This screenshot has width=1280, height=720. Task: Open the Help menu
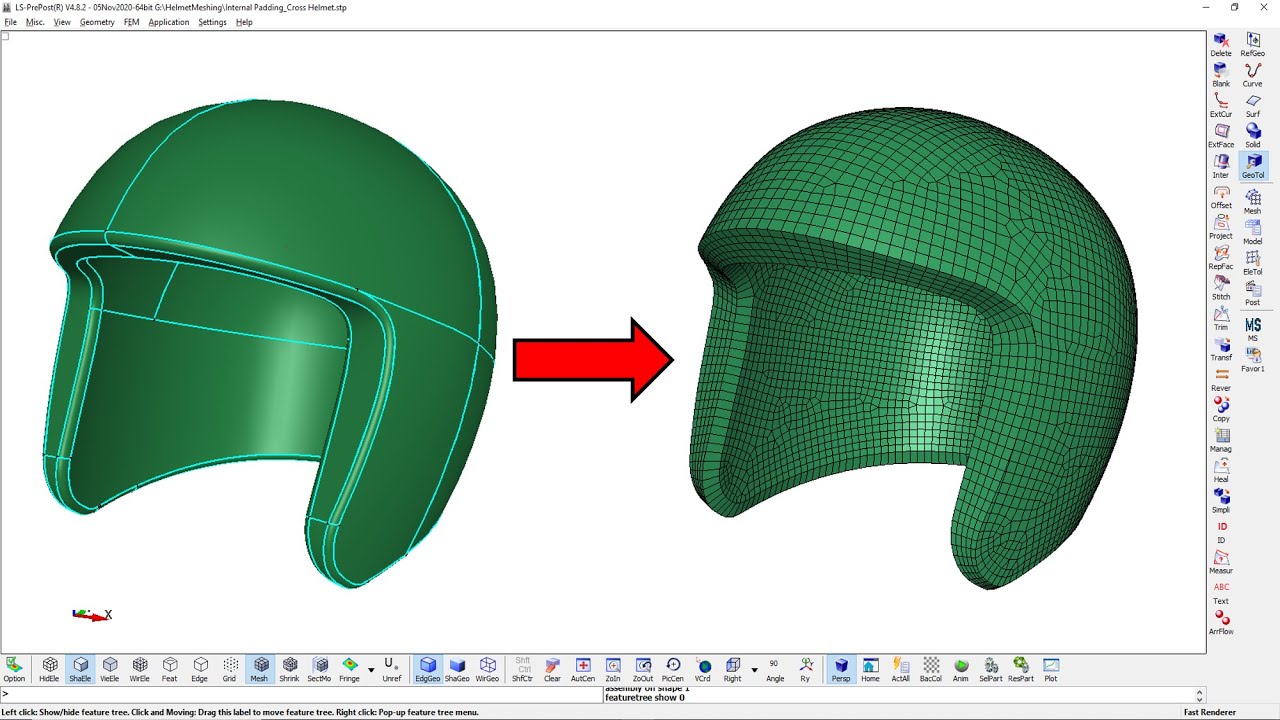[x=244, y=22]
